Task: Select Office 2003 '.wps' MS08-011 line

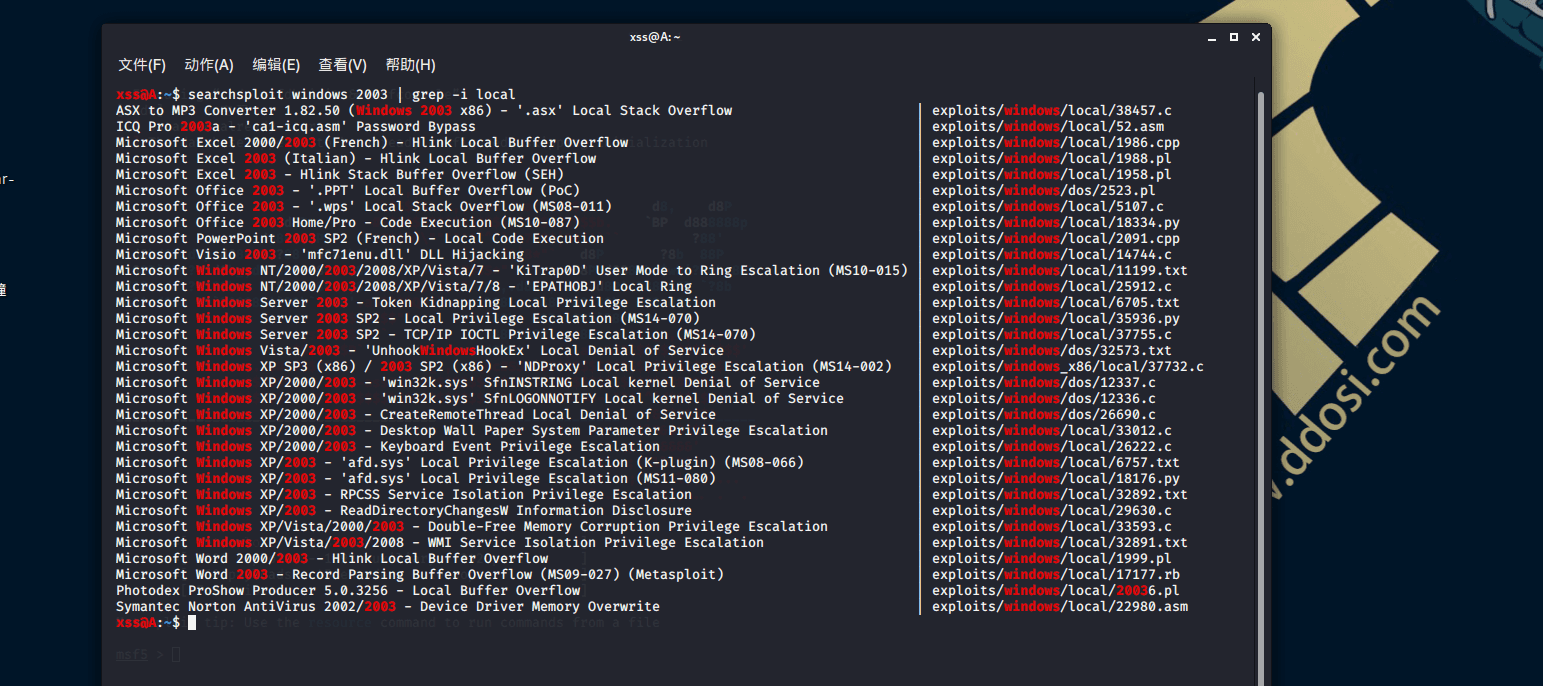Action: 364,207
